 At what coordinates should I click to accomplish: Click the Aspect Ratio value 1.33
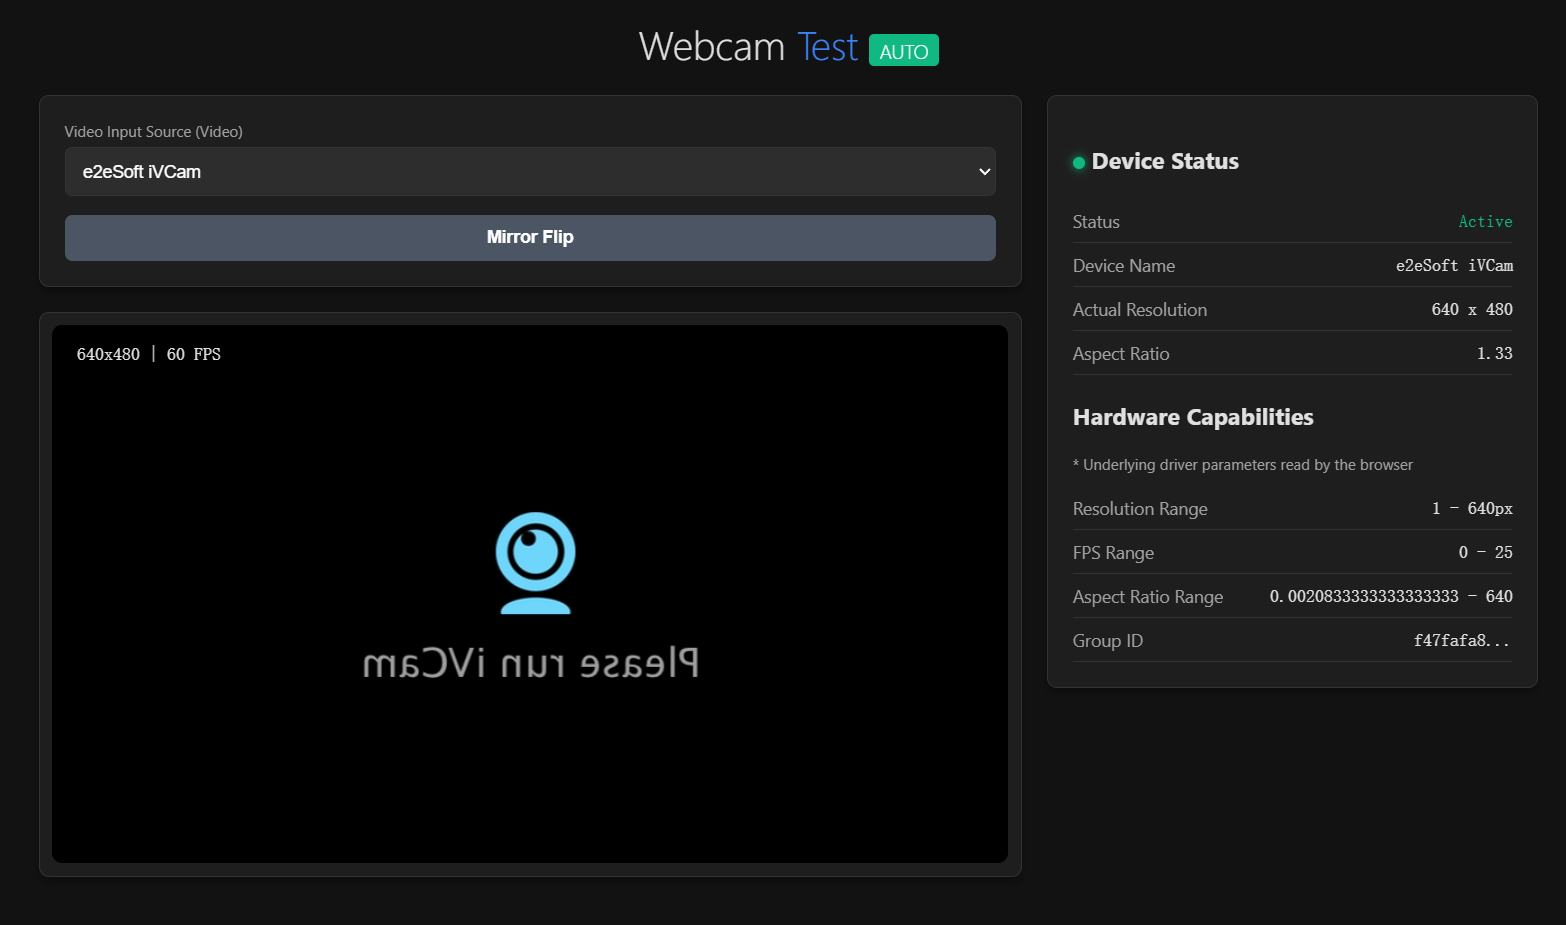click(1494, 353)
